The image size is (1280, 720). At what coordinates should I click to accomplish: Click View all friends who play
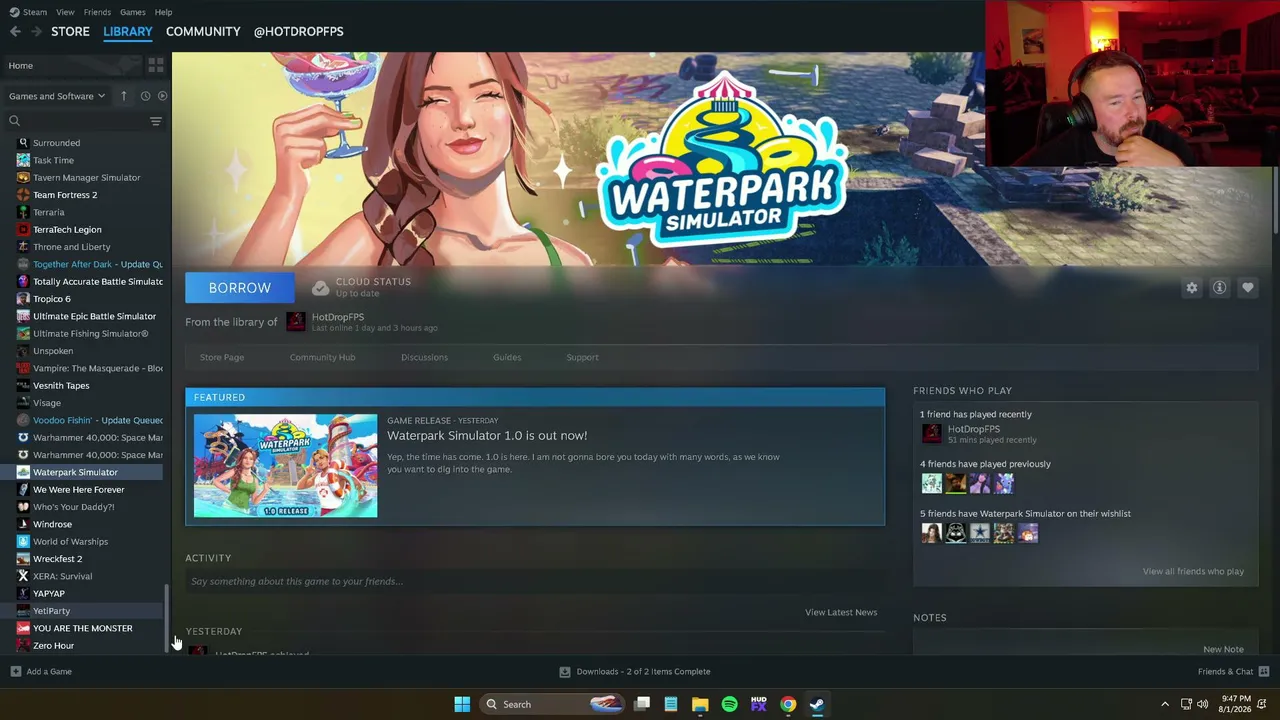point(1193,572)
